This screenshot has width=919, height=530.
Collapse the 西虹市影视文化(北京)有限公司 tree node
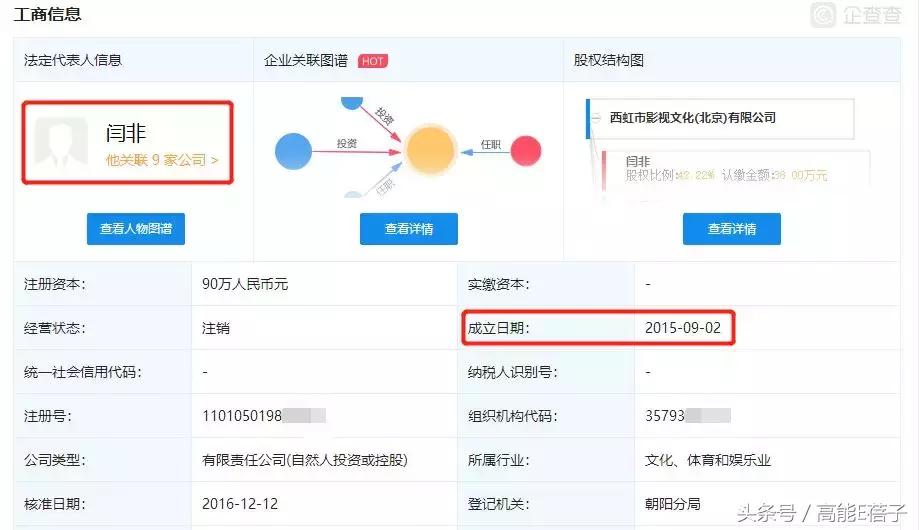[x=596, y=118]
